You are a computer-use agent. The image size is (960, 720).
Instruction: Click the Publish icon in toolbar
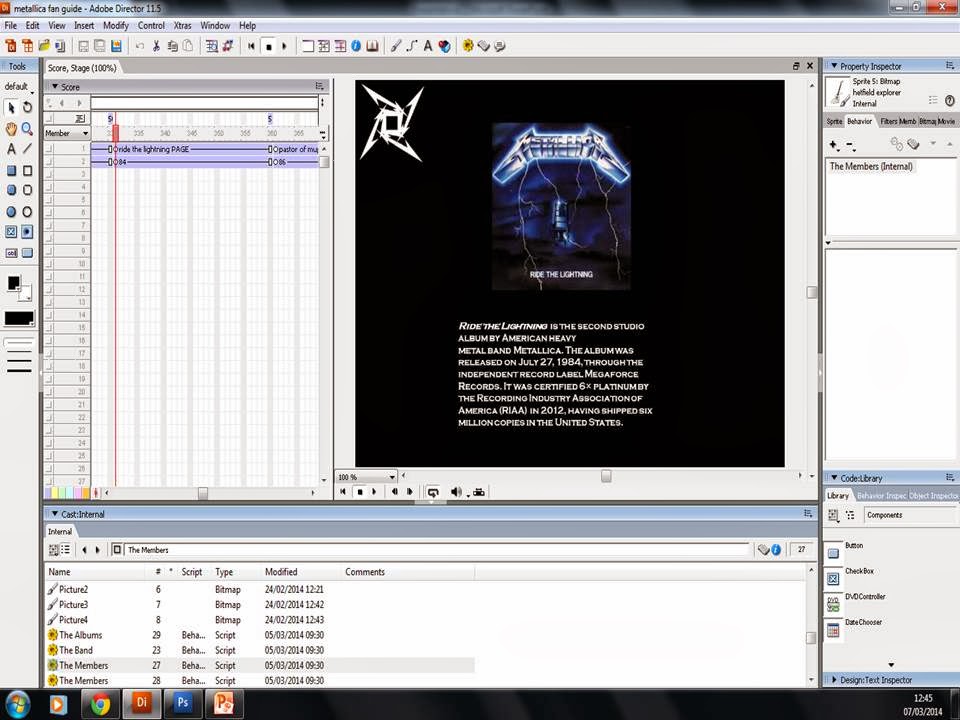116,46
